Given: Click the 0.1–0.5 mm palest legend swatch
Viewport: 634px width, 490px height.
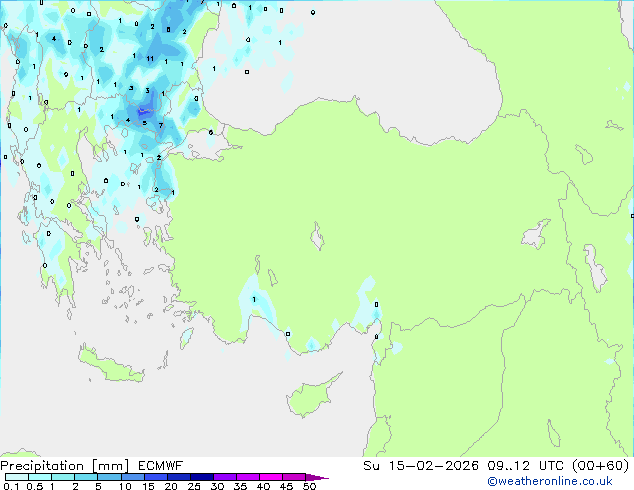Looking at the screenshot, I should tap(17, 477).
